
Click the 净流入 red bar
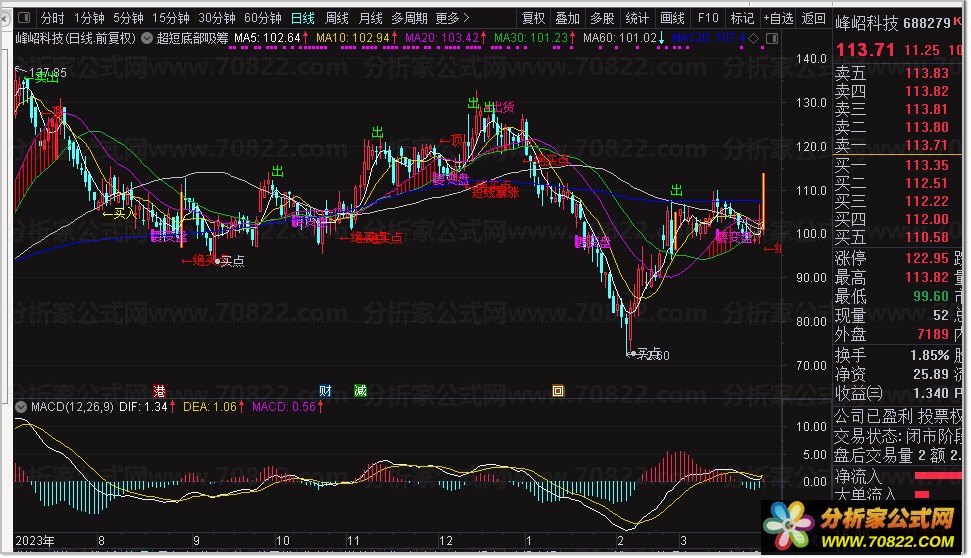pos(938,476)
